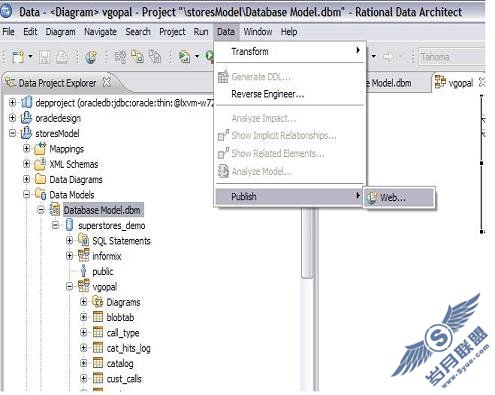The width and height of the screenshot is (495, 395).
Task: Open the Navigate menu
Action: pyautogui.click(x=100, y=32)
